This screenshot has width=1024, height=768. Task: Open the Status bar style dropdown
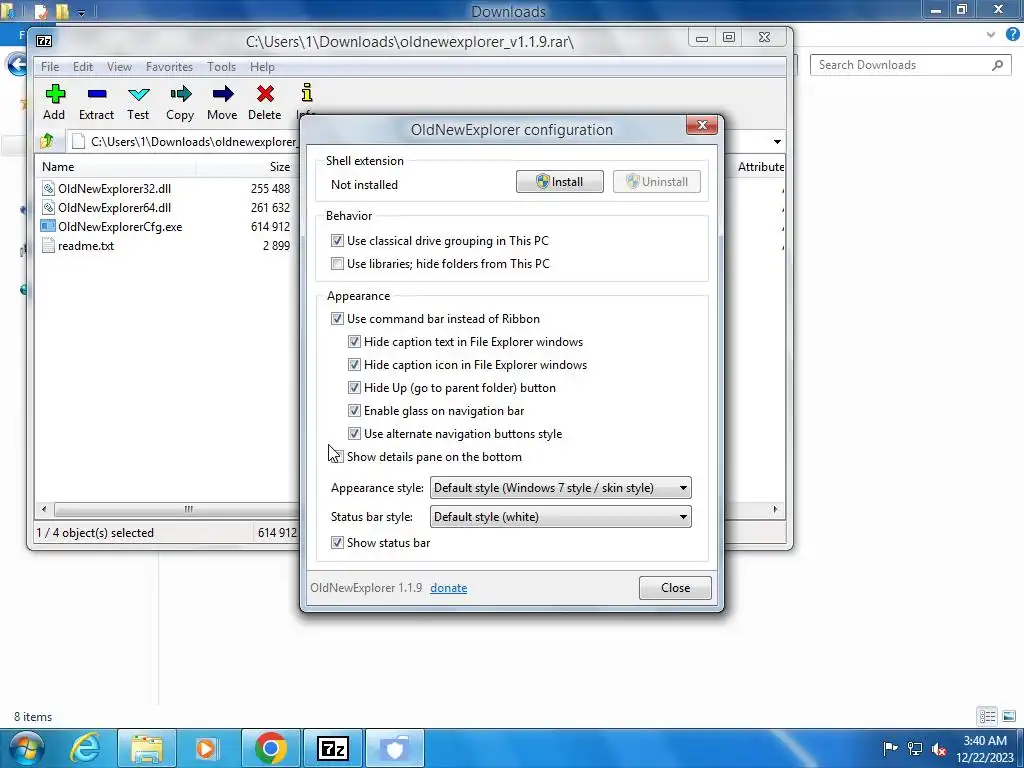click(x=560, y=517)
